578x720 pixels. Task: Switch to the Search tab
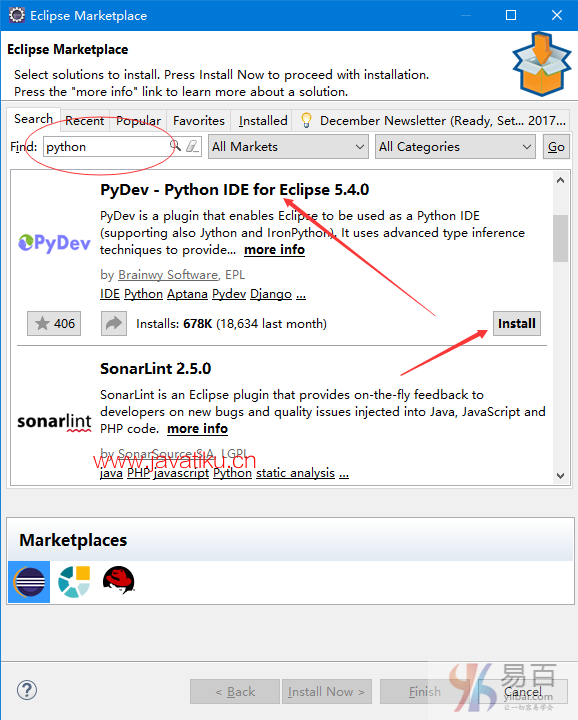(34, 119)
